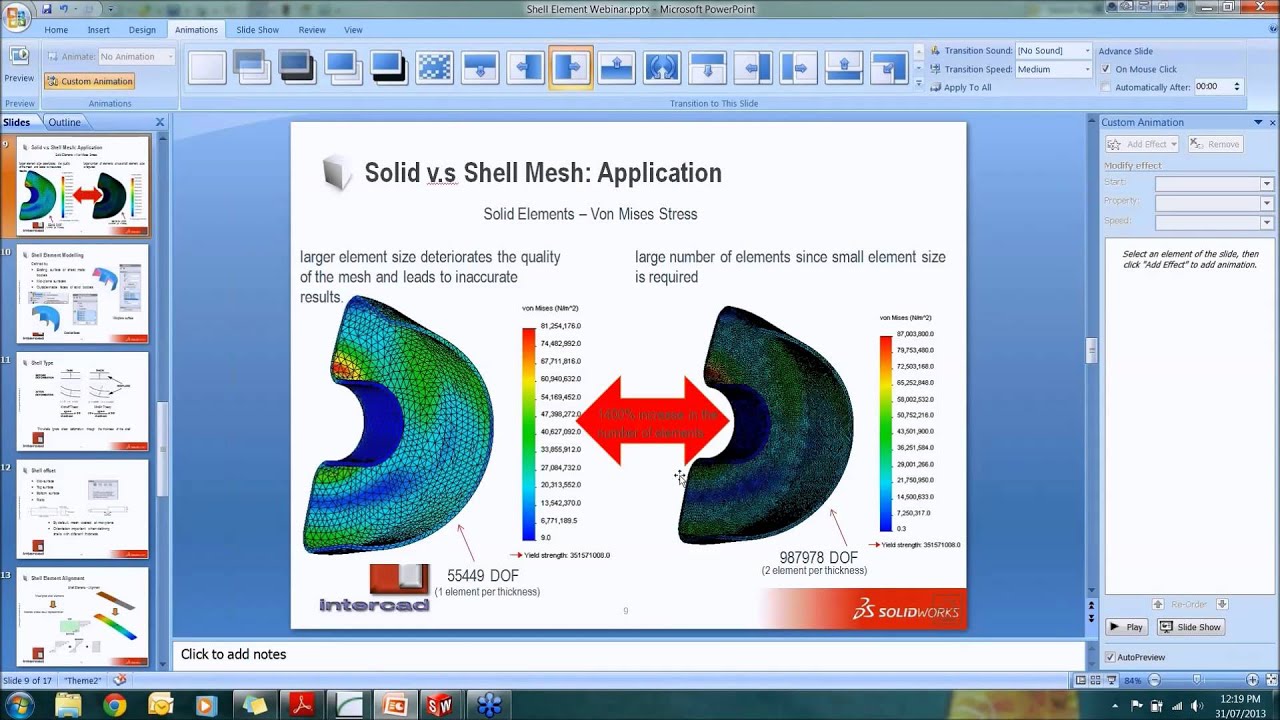This screenshot has height=720, width=1280.
Task: Adjust the zoom slider handle
Action: click(1196, 681)
